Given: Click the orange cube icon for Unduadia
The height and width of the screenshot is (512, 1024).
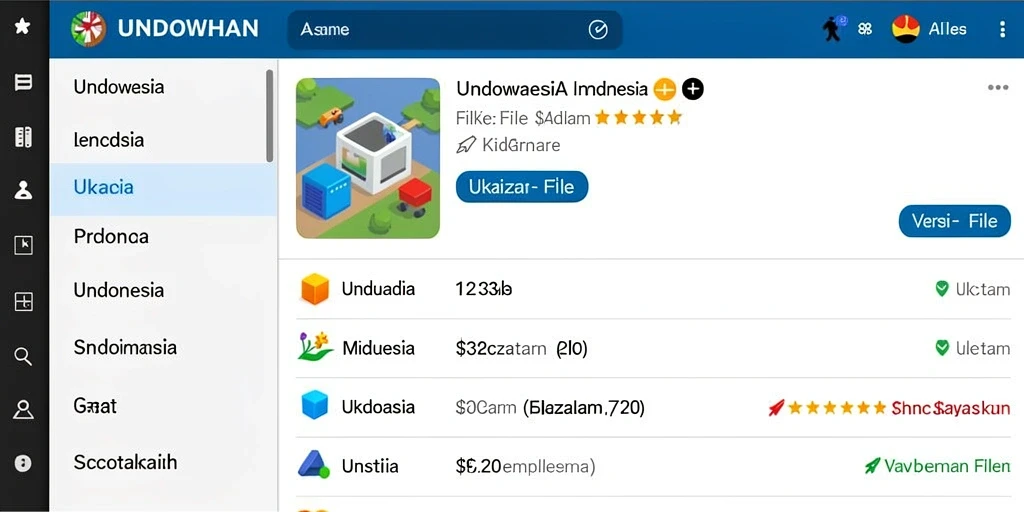Looking at the screenshot, I should click(x=315, y=289).
